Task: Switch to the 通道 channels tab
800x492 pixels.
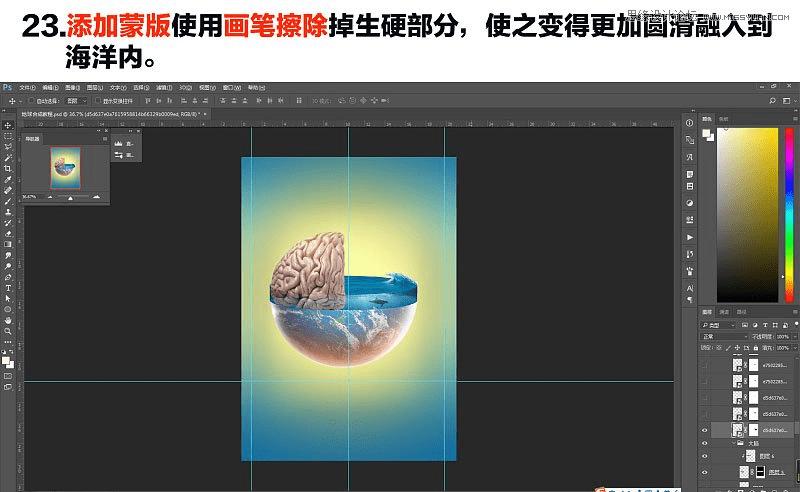Action: (724, 312)
